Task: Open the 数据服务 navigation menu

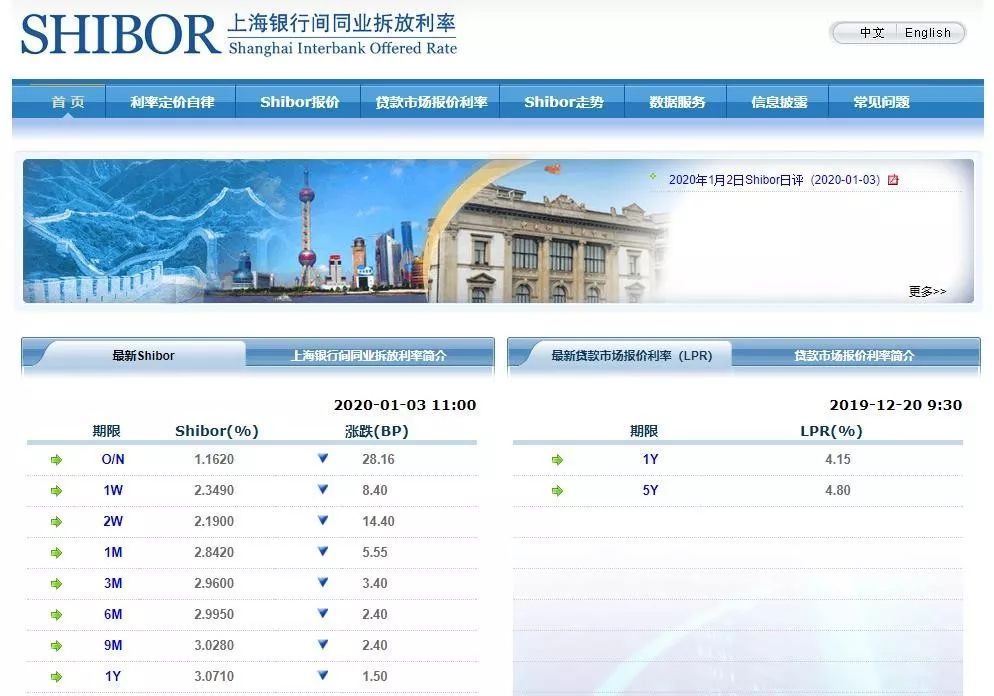Action: click(677, 102)
